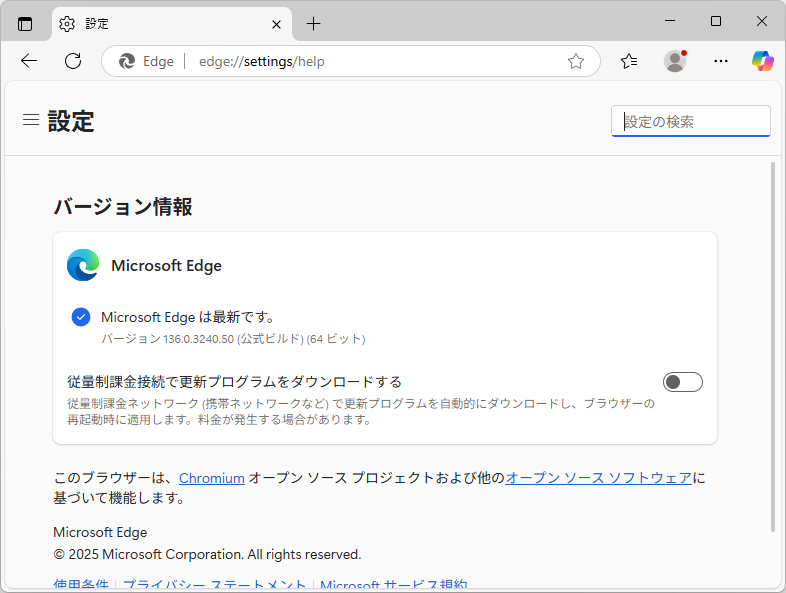
Task: Open the Favorites list icon
Action: coord(629,61)
